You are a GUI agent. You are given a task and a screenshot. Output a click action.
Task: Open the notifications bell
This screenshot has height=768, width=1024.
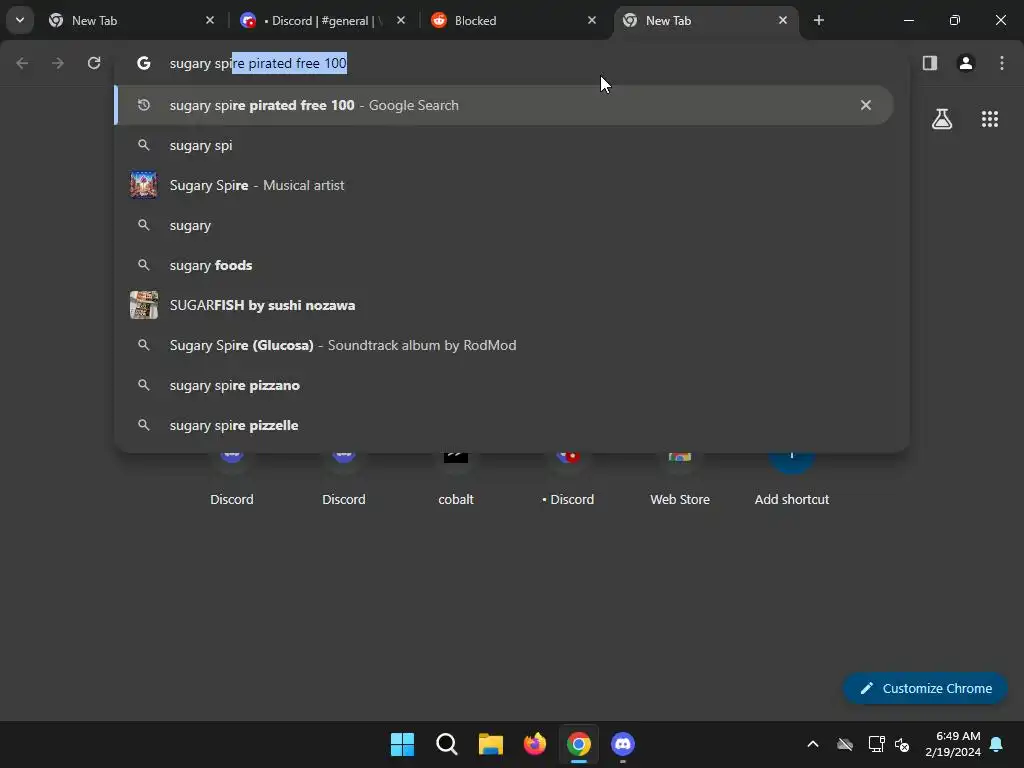[x=997, y=744]
